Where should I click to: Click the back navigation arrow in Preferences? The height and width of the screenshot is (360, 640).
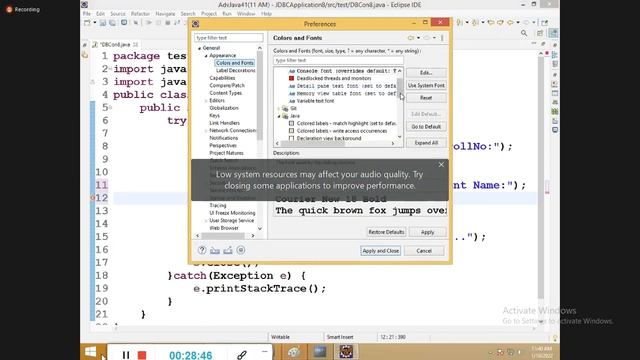(x=411, y=38)
